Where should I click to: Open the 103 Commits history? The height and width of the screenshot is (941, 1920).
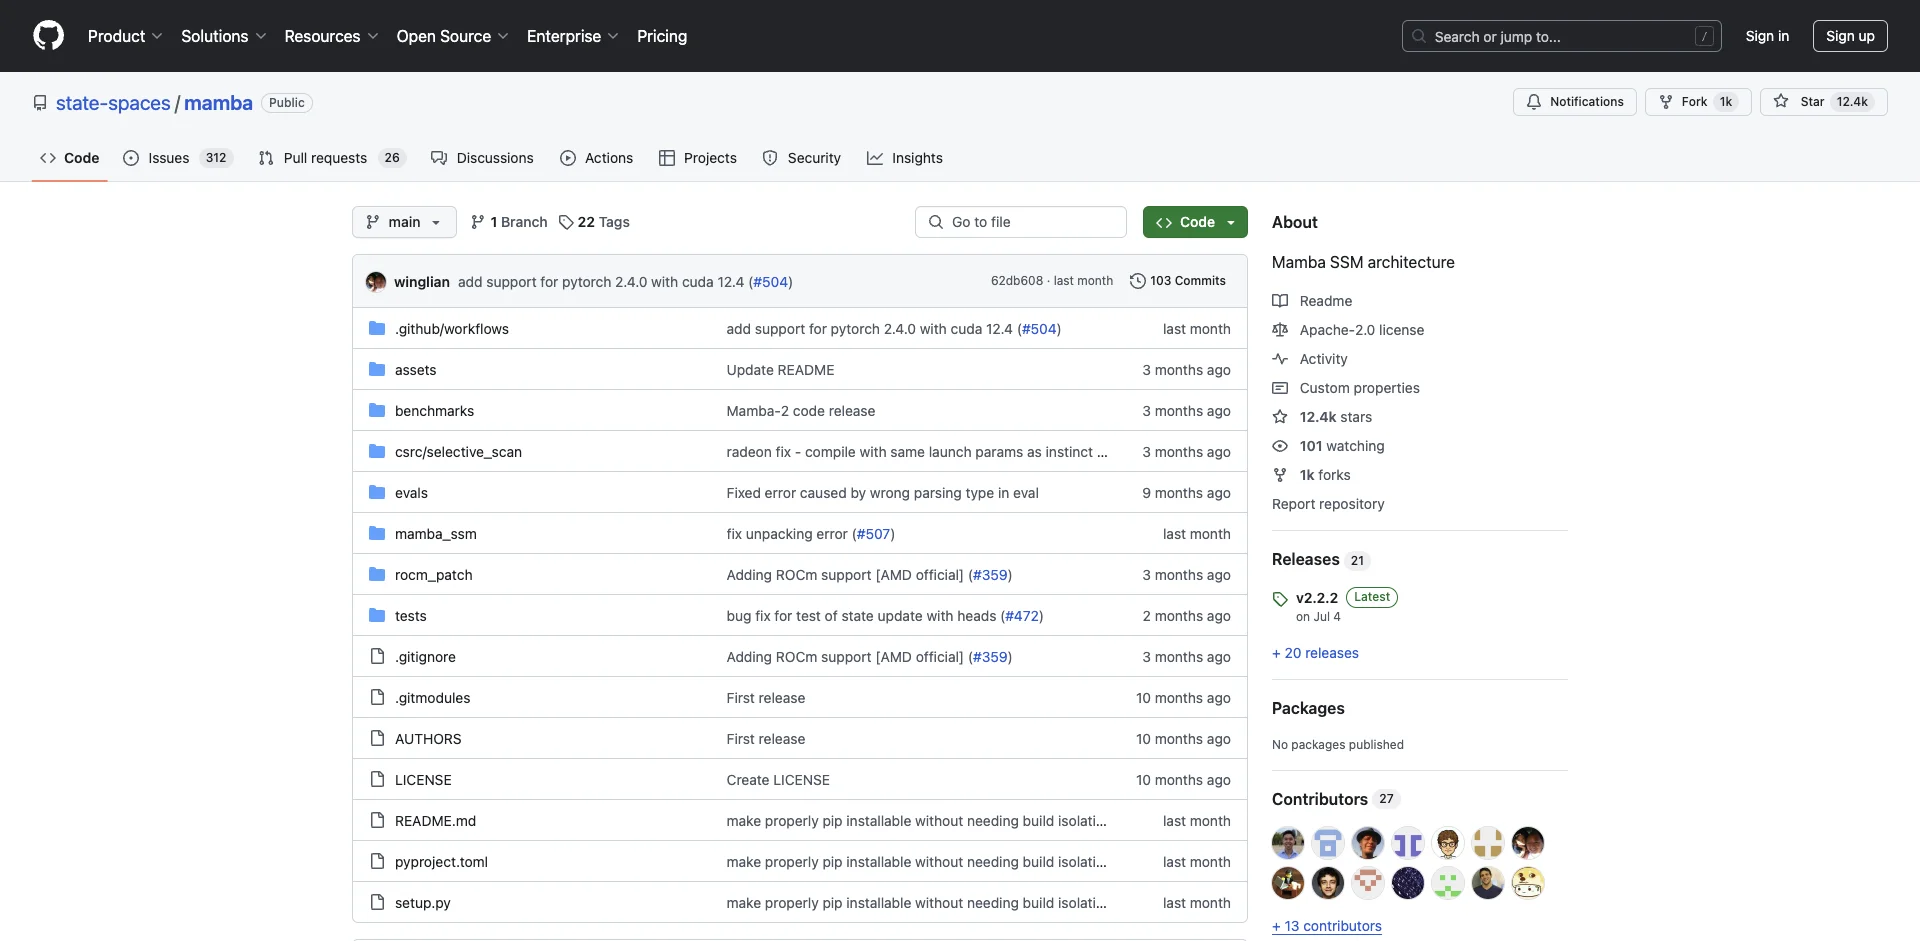pyautogui.click(x=1177, y=281)
